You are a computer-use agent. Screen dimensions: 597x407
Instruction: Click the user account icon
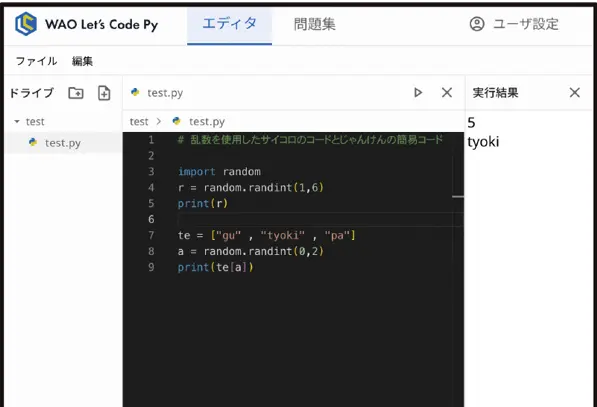[477, 24]
